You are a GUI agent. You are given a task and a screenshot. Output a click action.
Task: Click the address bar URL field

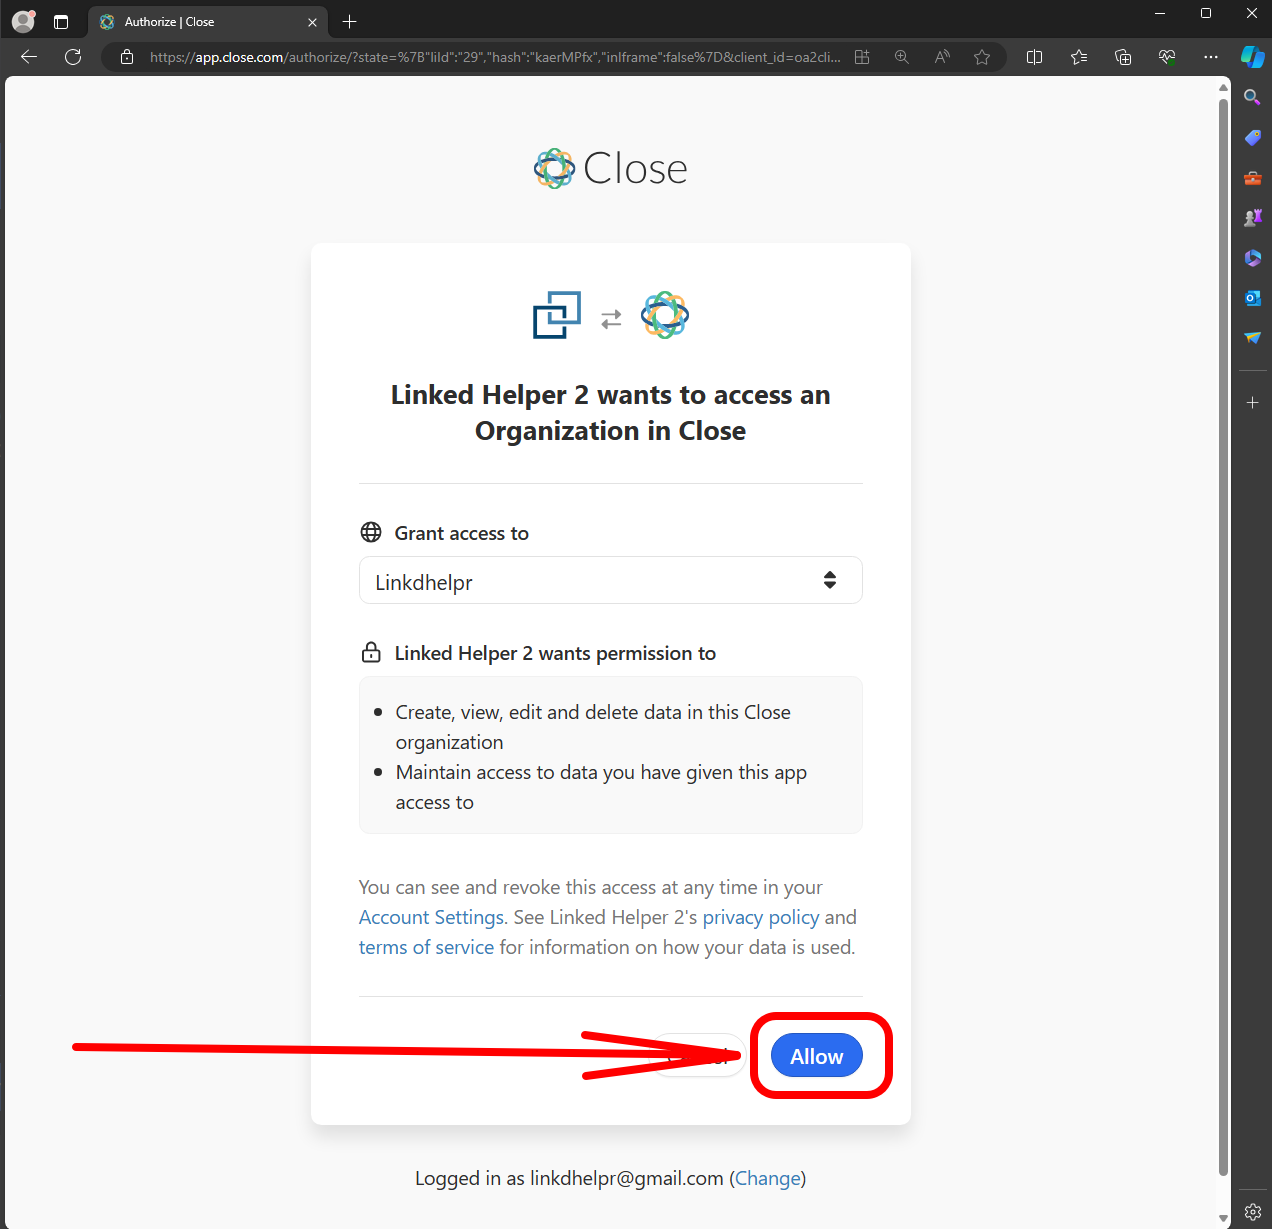[495, 57]
